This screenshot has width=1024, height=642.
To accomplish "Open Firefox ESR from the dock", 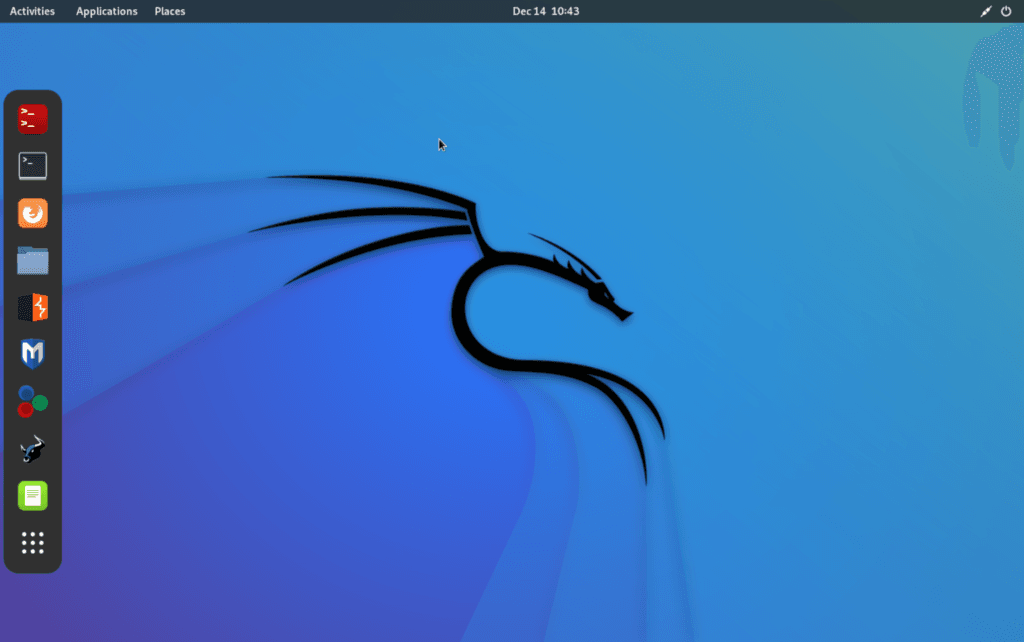I will pos(32,213).
